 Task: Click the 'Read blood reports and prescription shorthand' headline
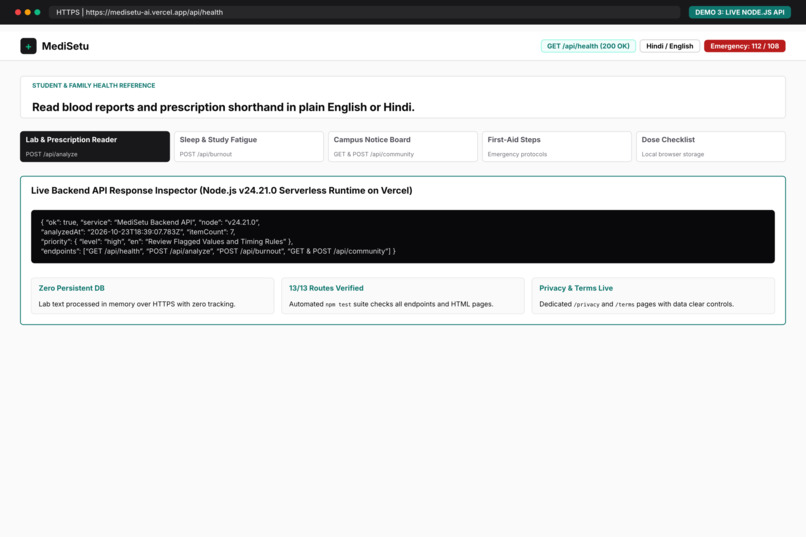click(x=223, y=107)
